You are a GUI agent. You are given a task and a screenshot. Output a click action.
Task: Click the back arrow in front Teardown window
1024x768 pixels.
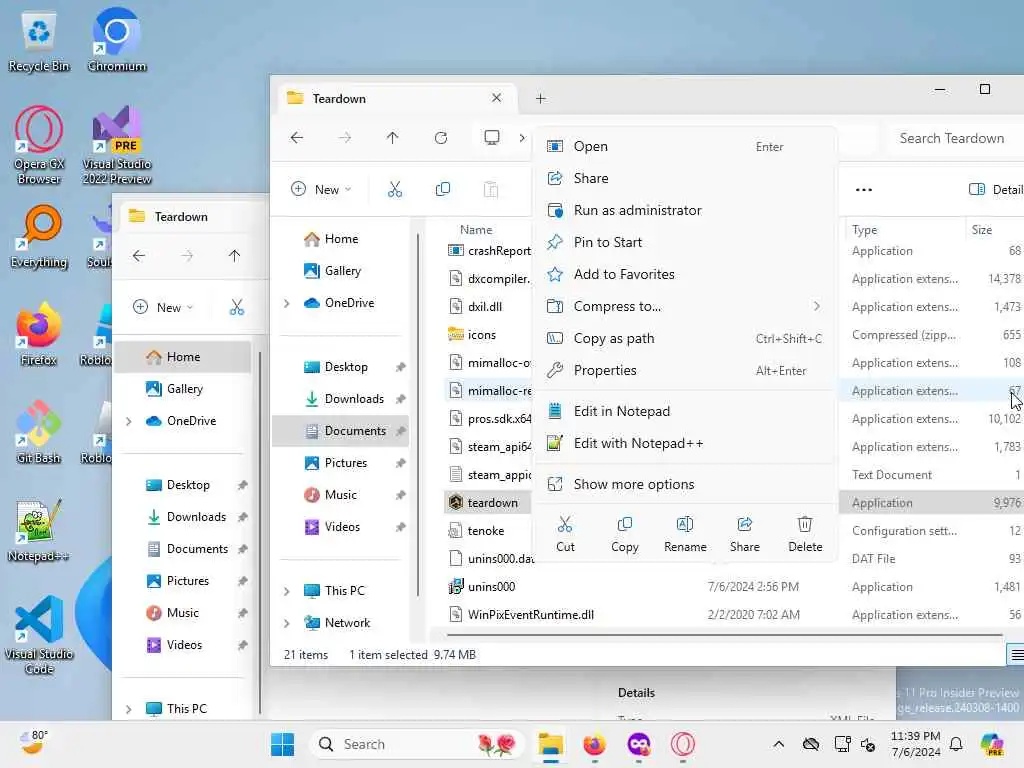click(x=296, y=138)
